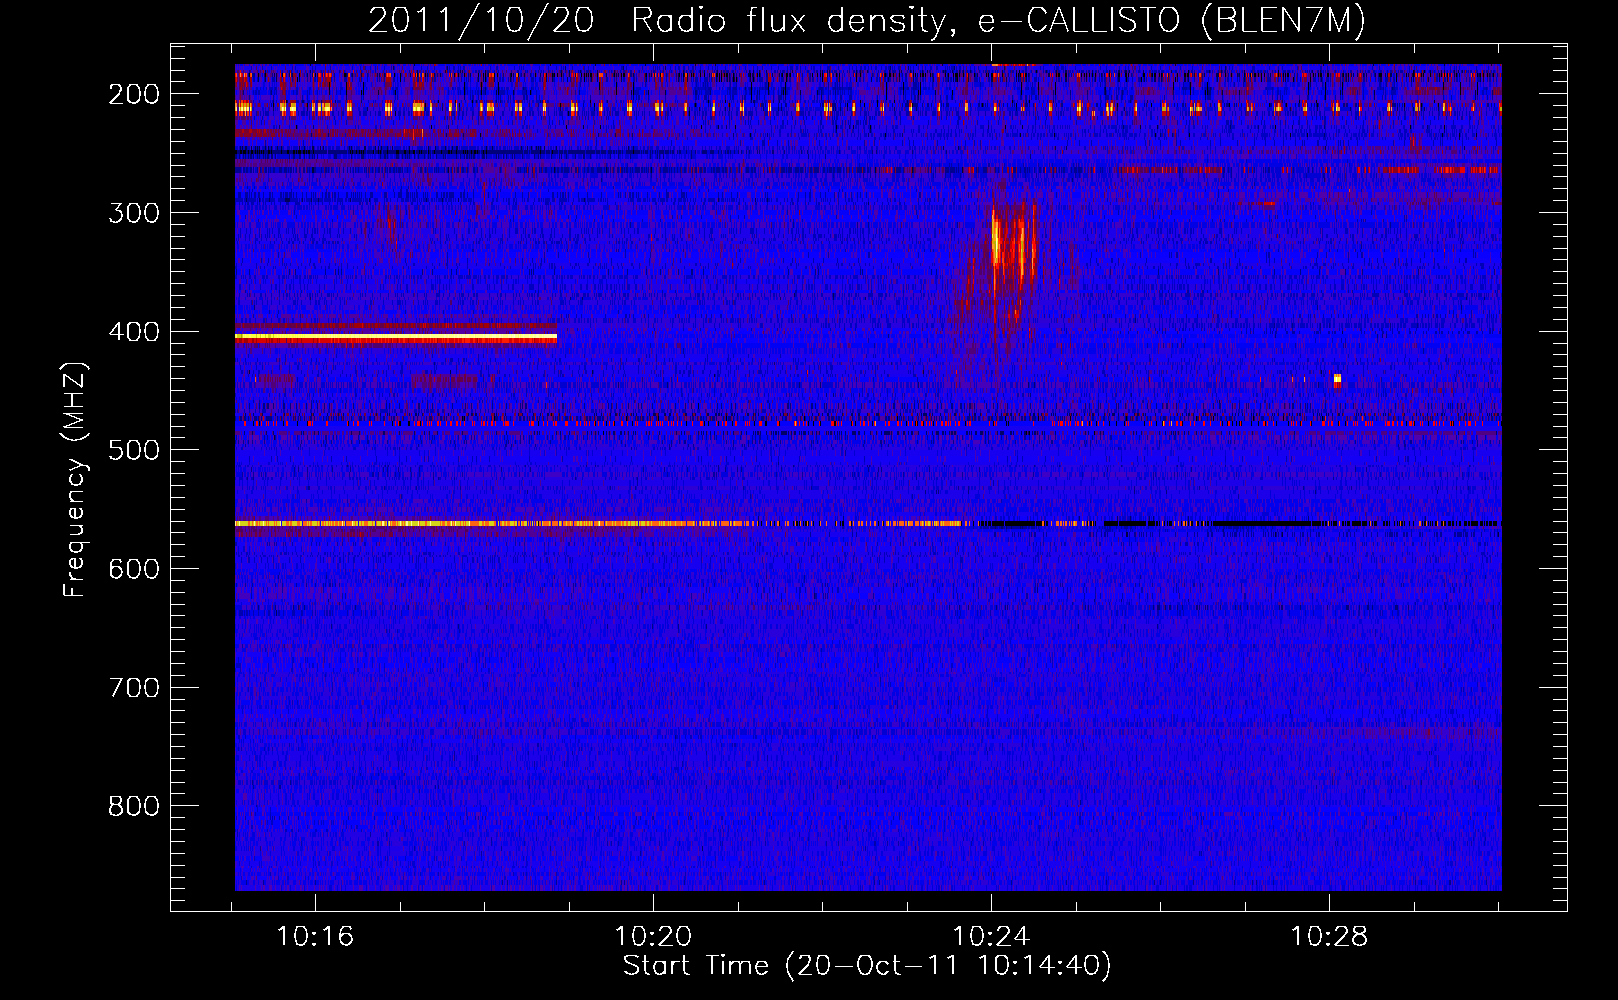The width and height of the screenshot is (1618, 1000).
Task: Click the 400 frequency tick label
Action: (133, 332)
